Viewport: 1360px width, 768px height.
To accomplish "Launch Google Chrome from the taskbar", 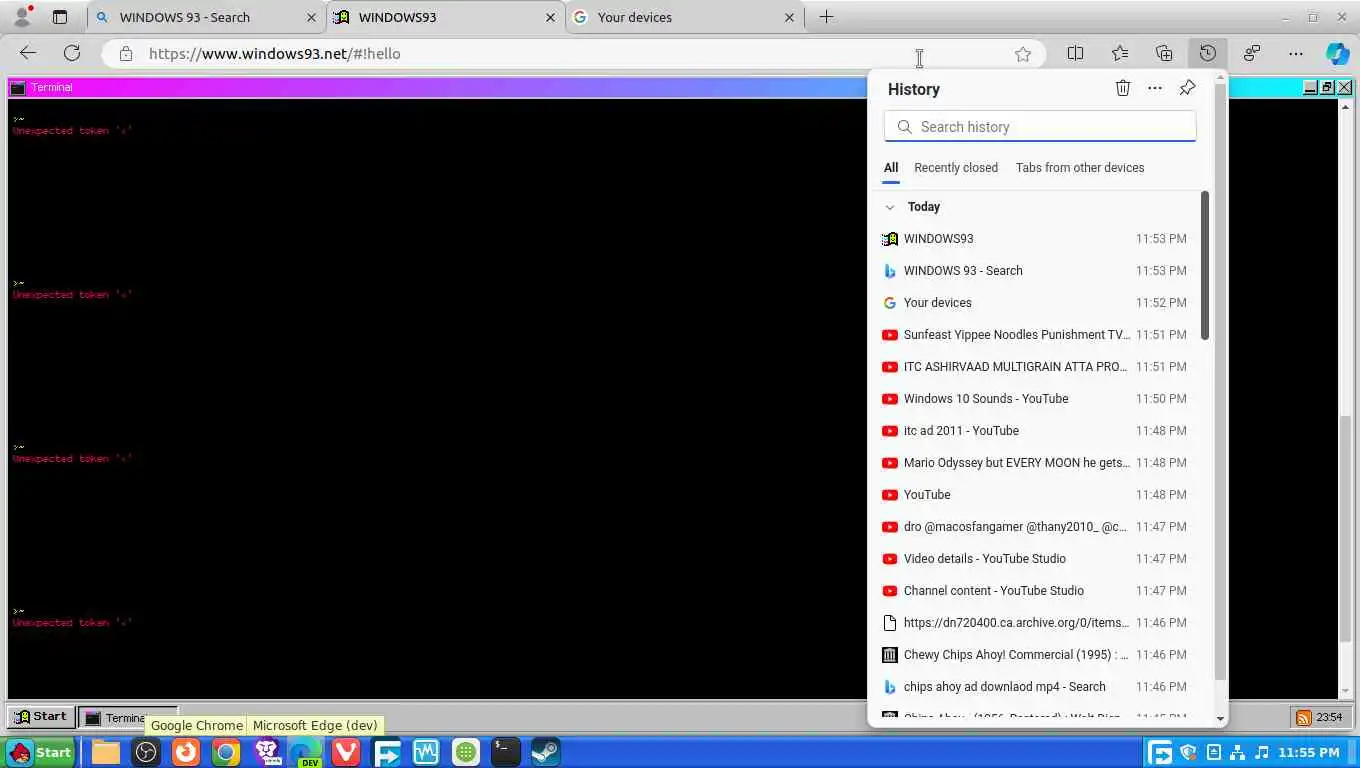I will (x=226, y=752).
